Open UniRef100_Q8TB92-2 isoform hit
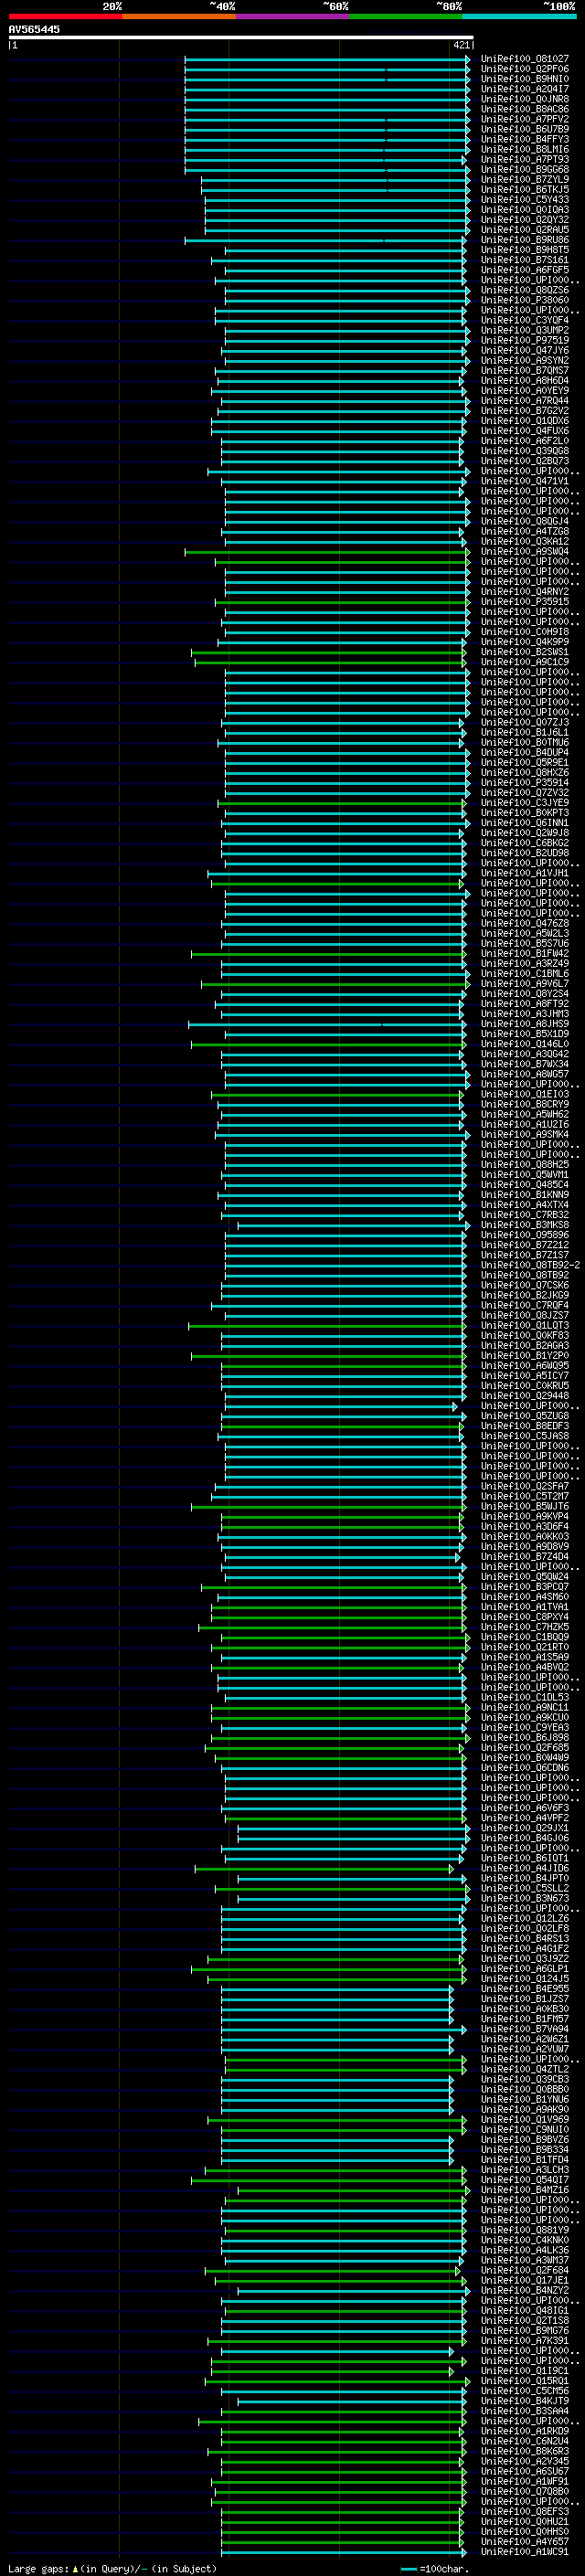The image size is (585, 2576). coord(530,1265)
